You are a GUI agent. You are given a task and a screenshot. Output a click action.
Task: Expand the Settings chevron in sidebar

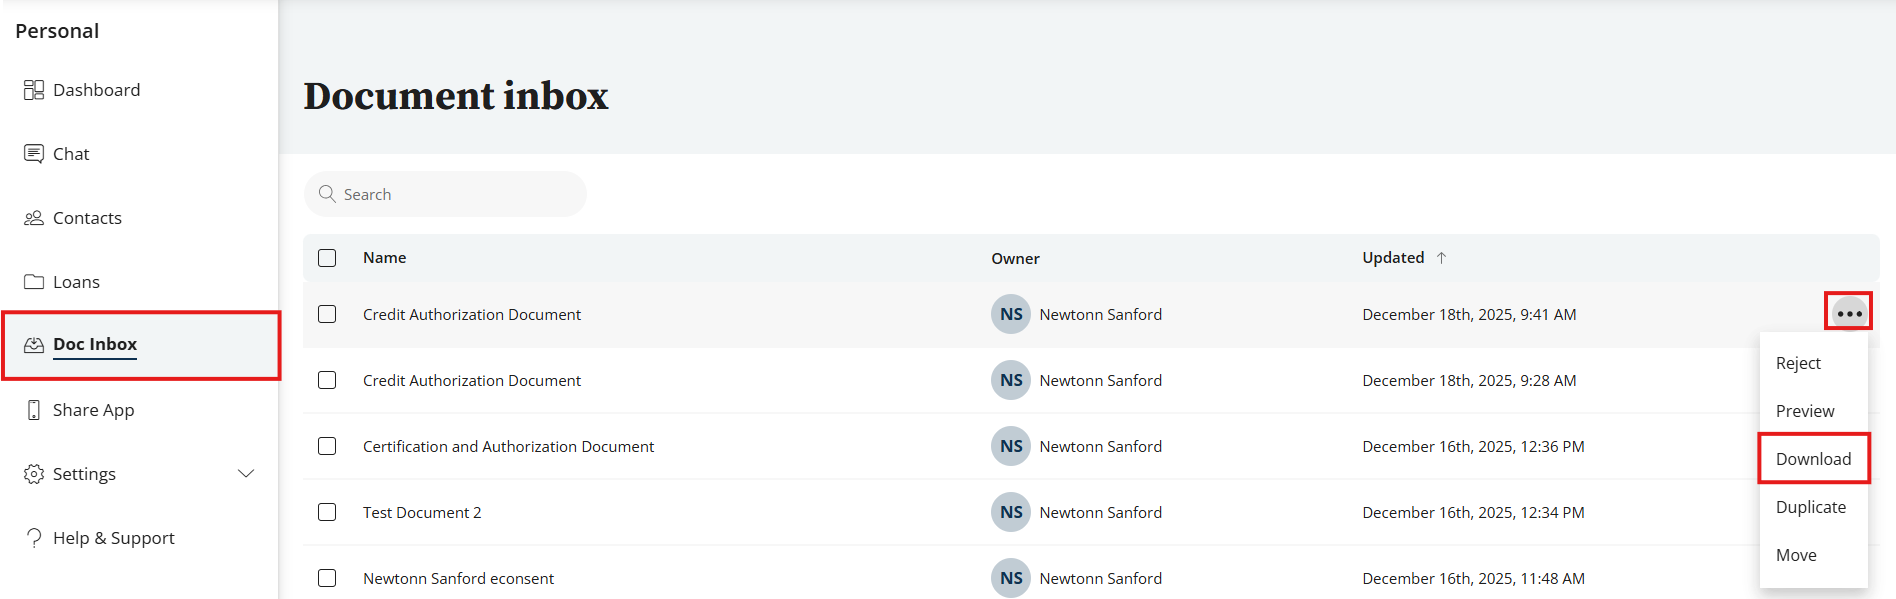pos(246,473)
